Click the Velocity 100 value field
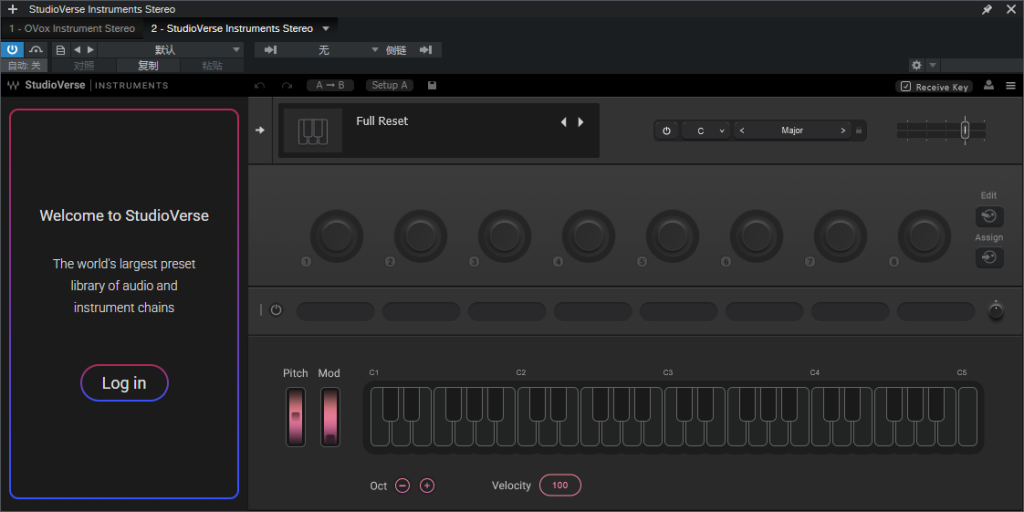 (x=560, y=485)
